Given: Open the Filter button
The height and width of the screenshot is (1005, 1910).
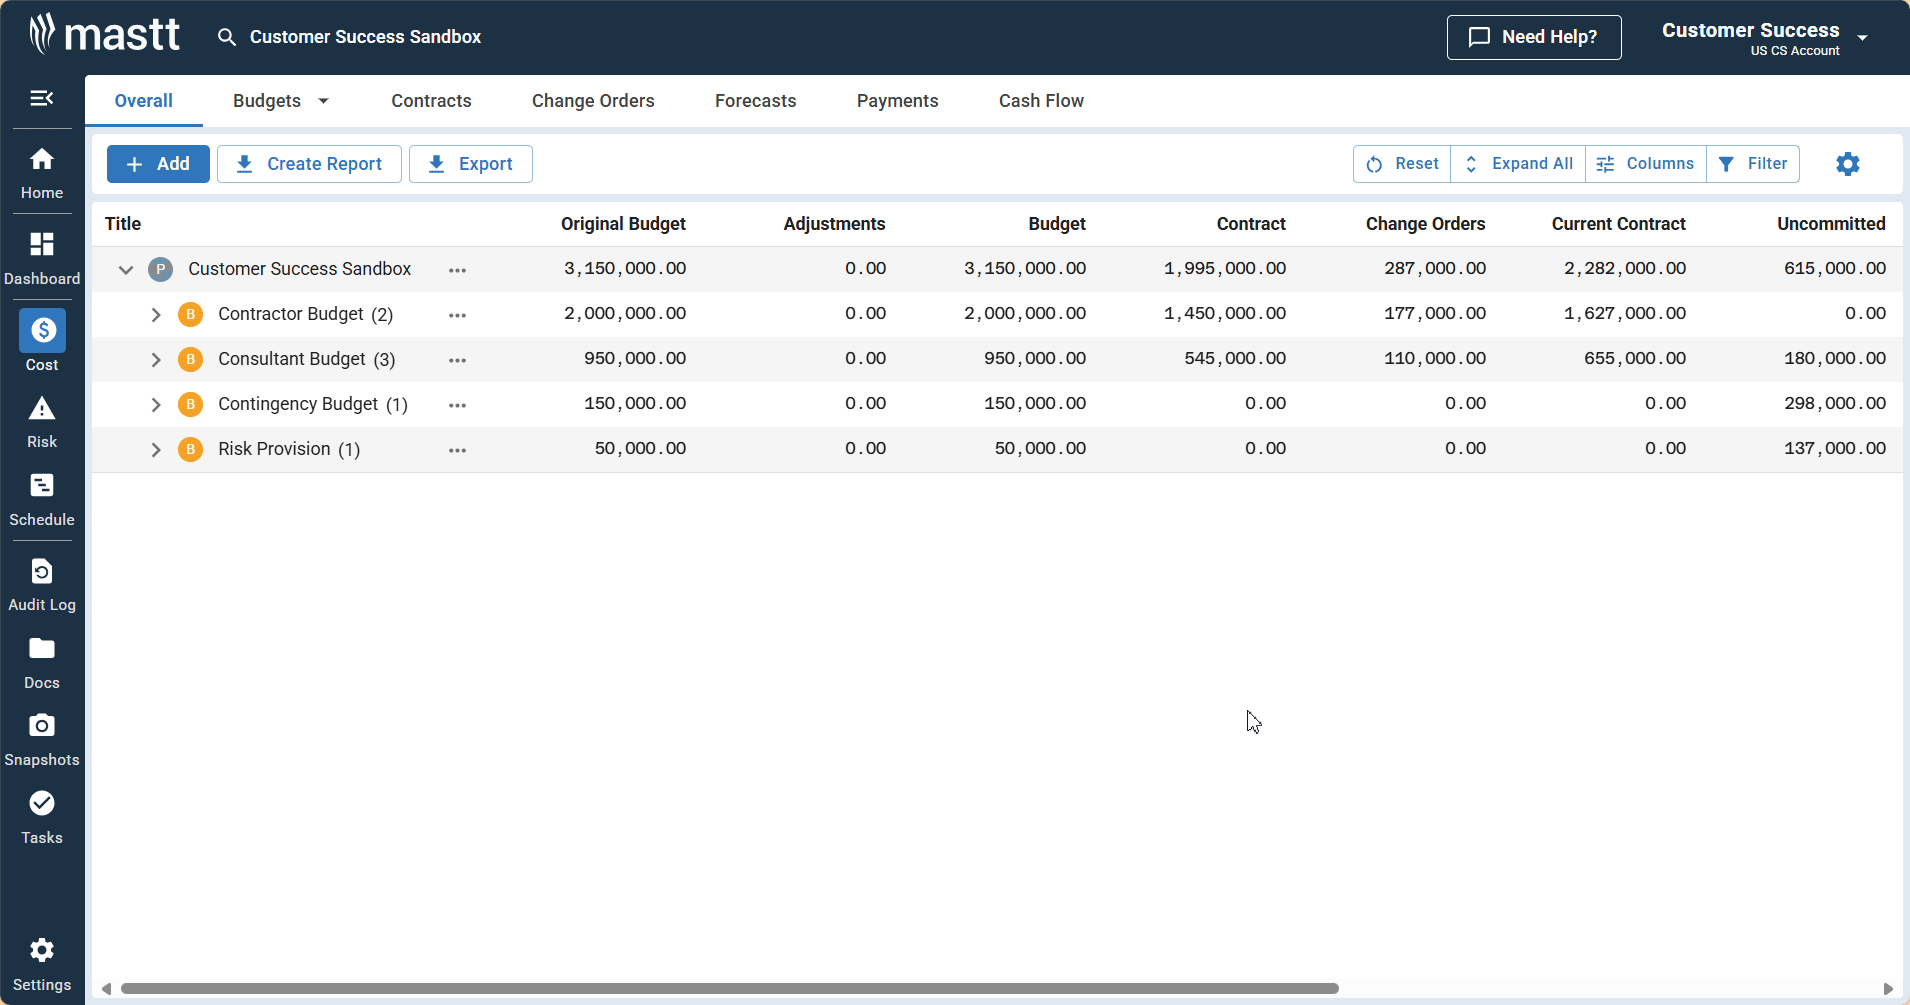Looking at the screenshot, I should coord(1753,164).
